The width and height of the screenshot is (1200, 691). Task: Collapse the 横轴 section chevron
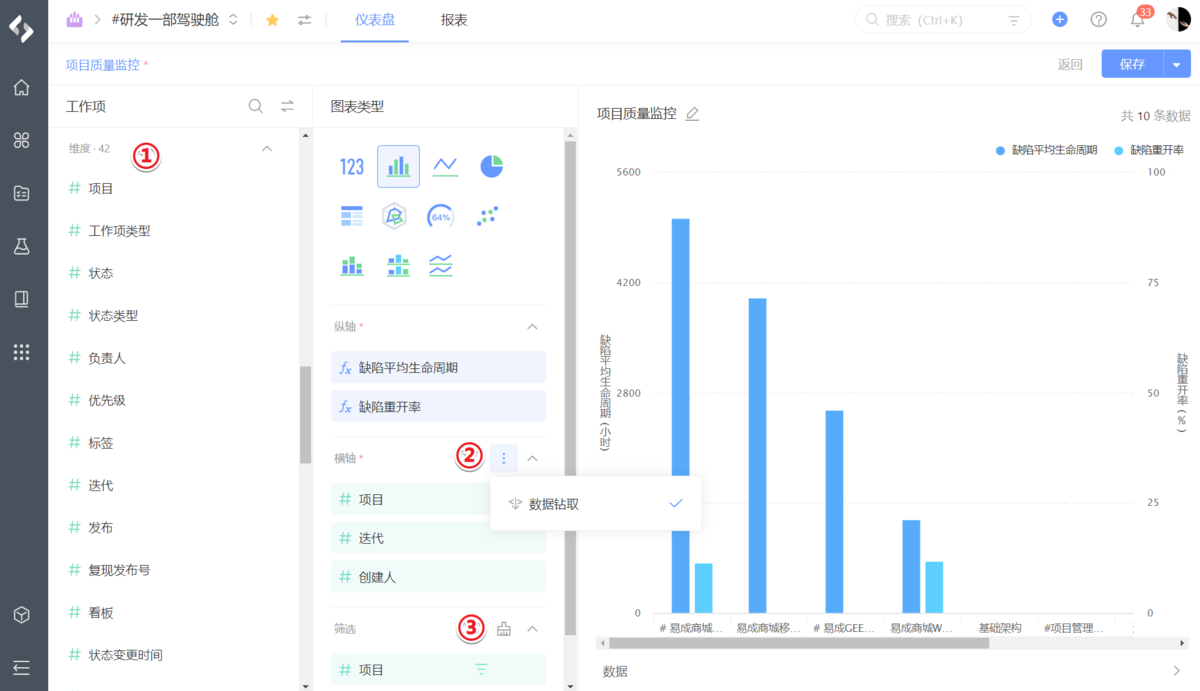pos(533,459)
